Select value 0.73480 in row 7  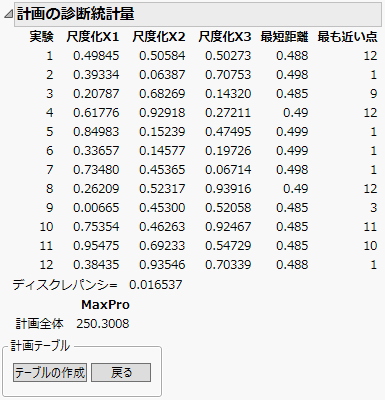(x=96, y=170)
